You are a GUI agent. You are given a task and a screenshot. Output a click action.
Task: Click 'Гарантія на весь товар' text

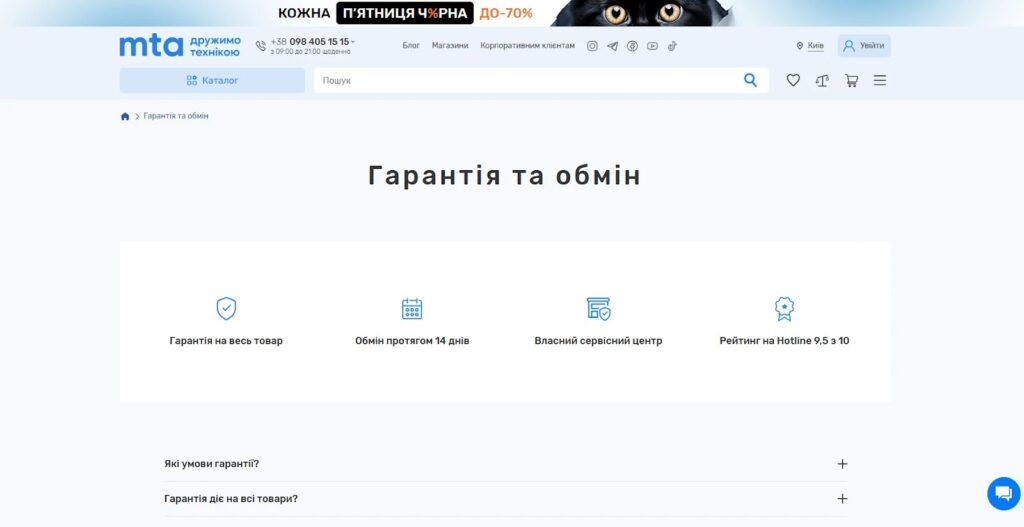pos(226,341)
